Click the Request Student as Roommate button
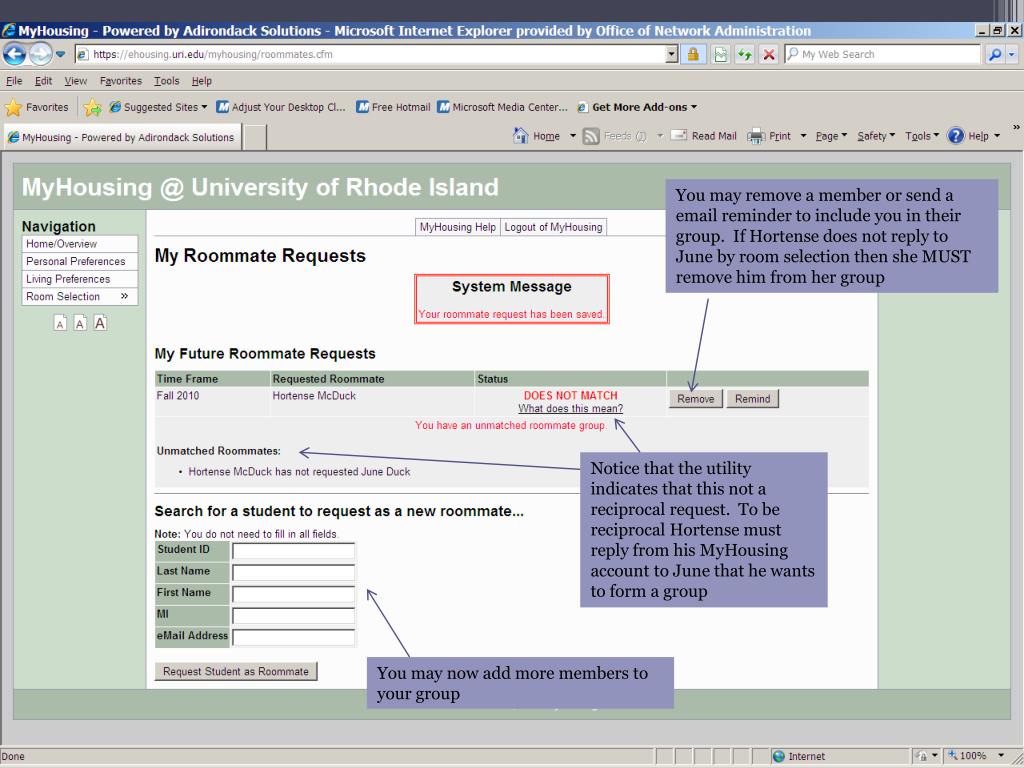 click(236, 671)
